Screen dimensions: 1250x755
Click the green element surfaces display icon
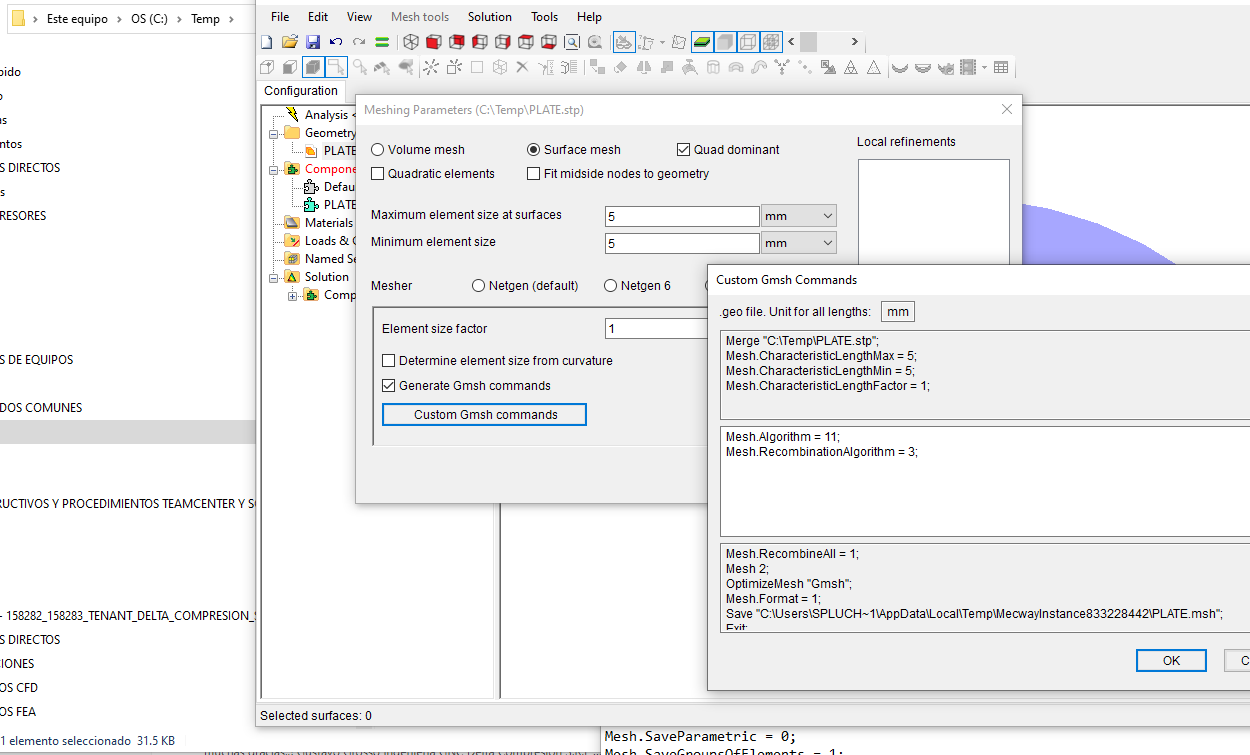coord(701,42)
